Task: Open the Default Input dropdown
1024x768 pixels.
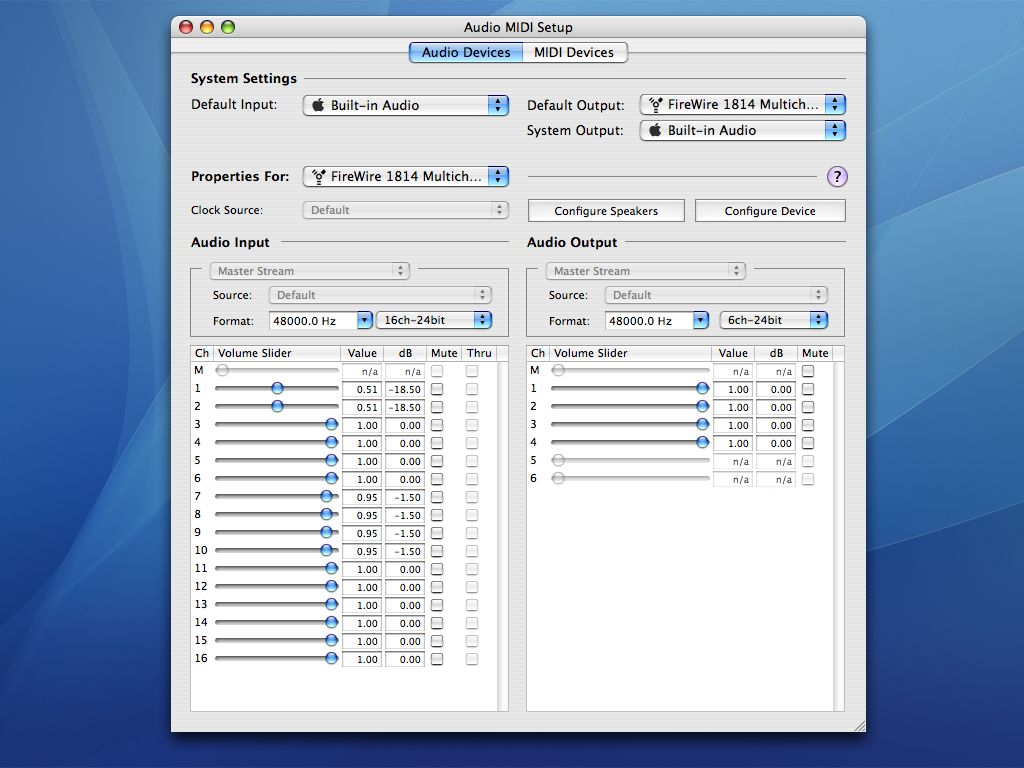Action: 406,105
